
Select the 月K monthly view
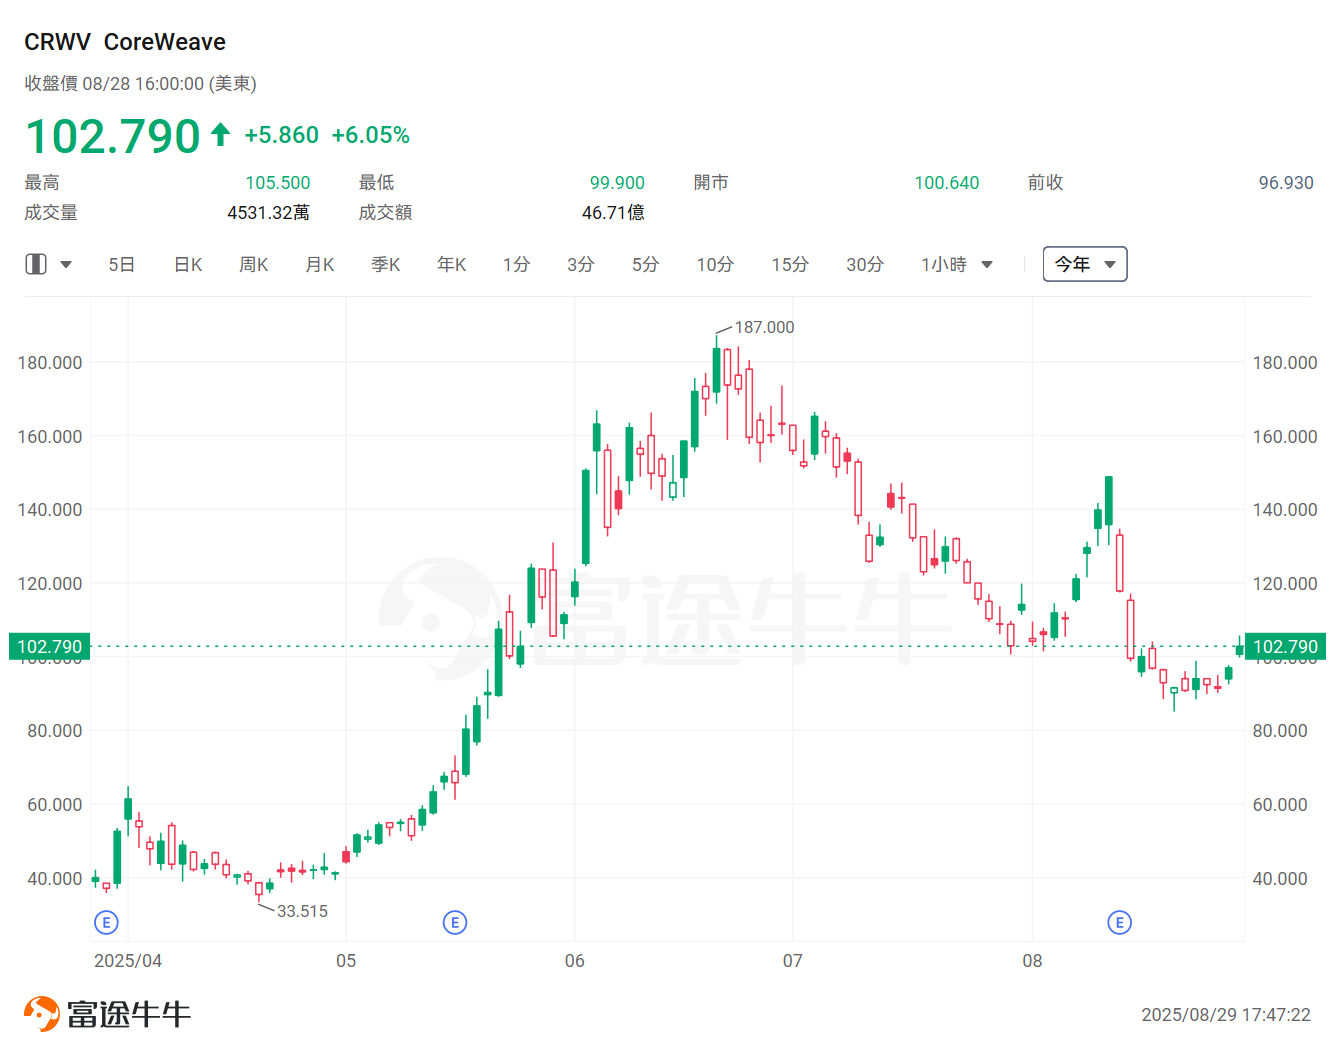click(x=319, y=264)
